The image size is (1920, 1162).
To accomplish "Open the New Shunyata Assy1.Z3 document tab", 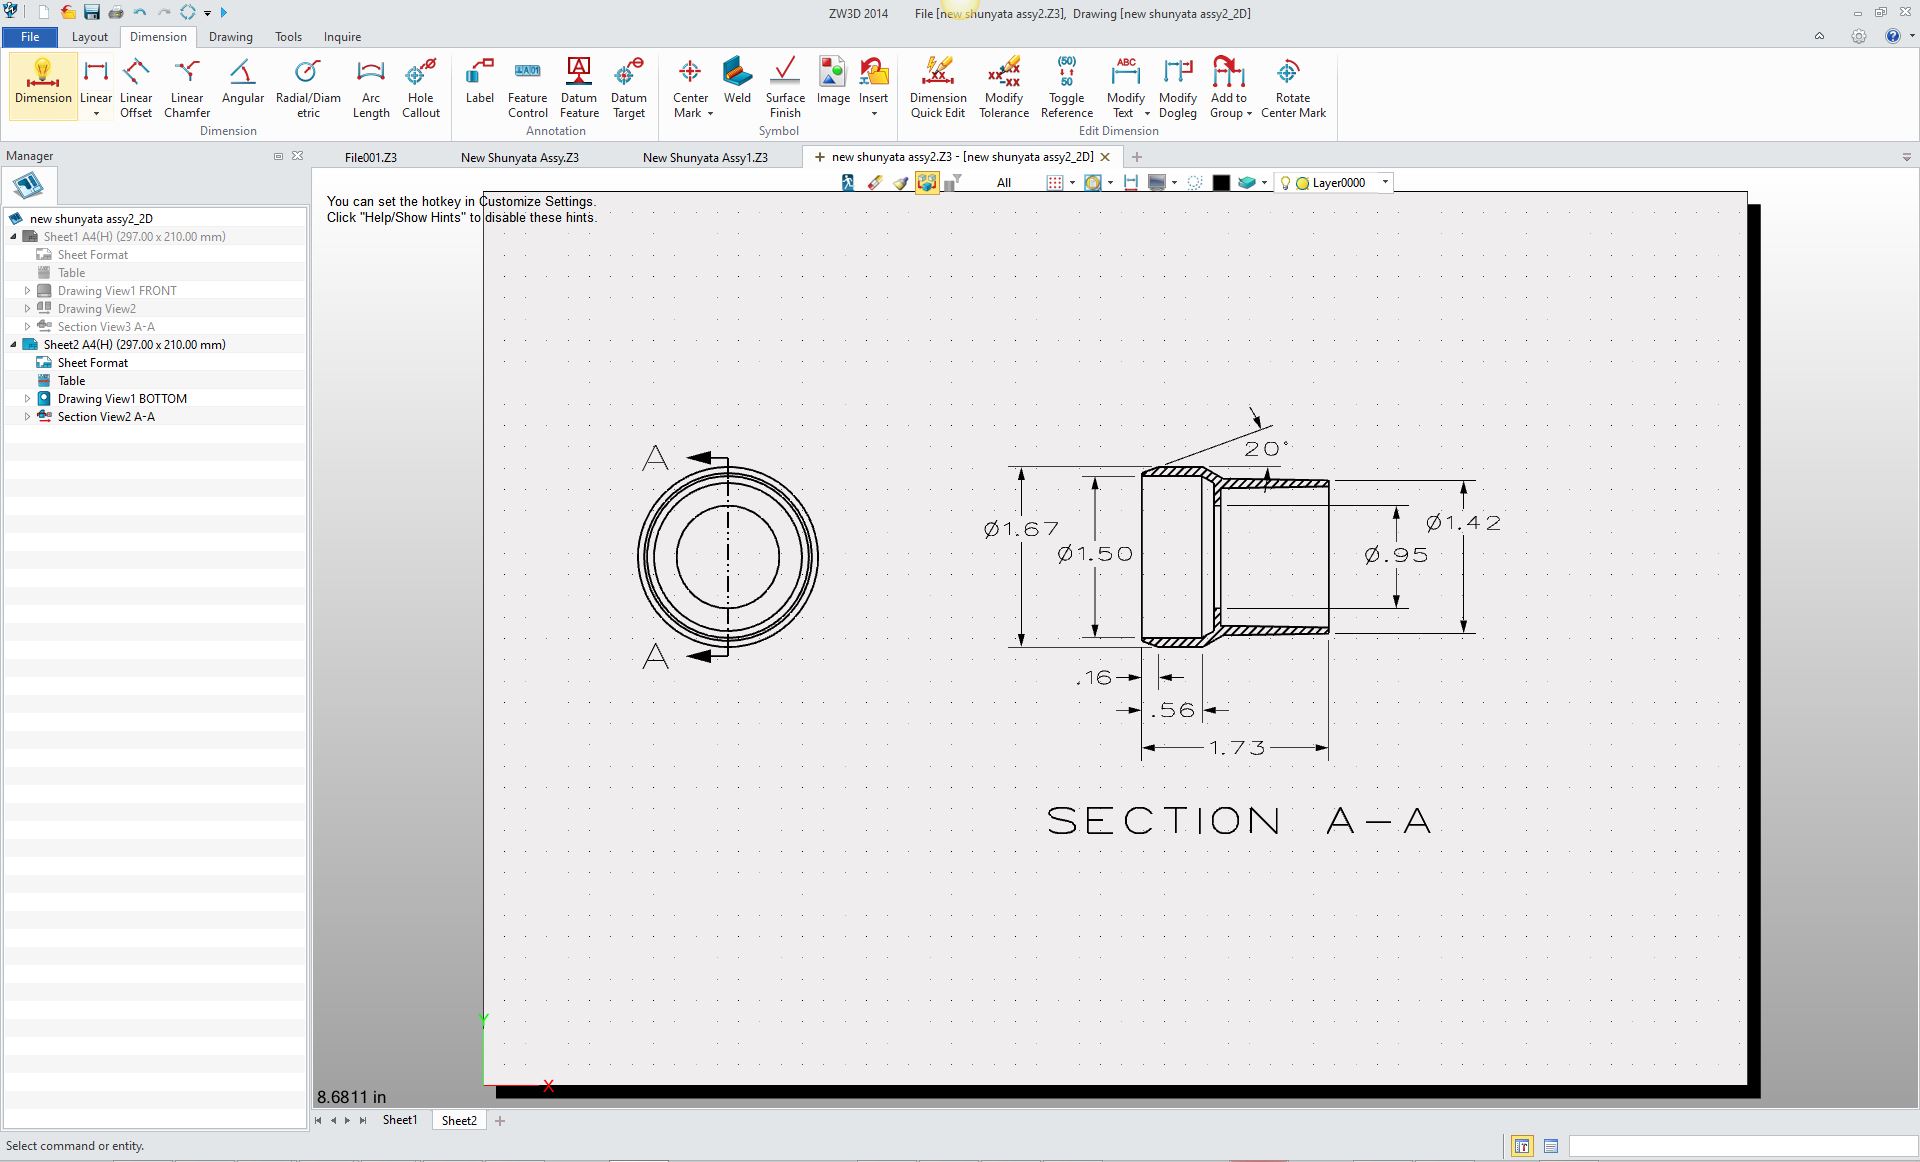I will pyautogui.click(x=705, y=158).
